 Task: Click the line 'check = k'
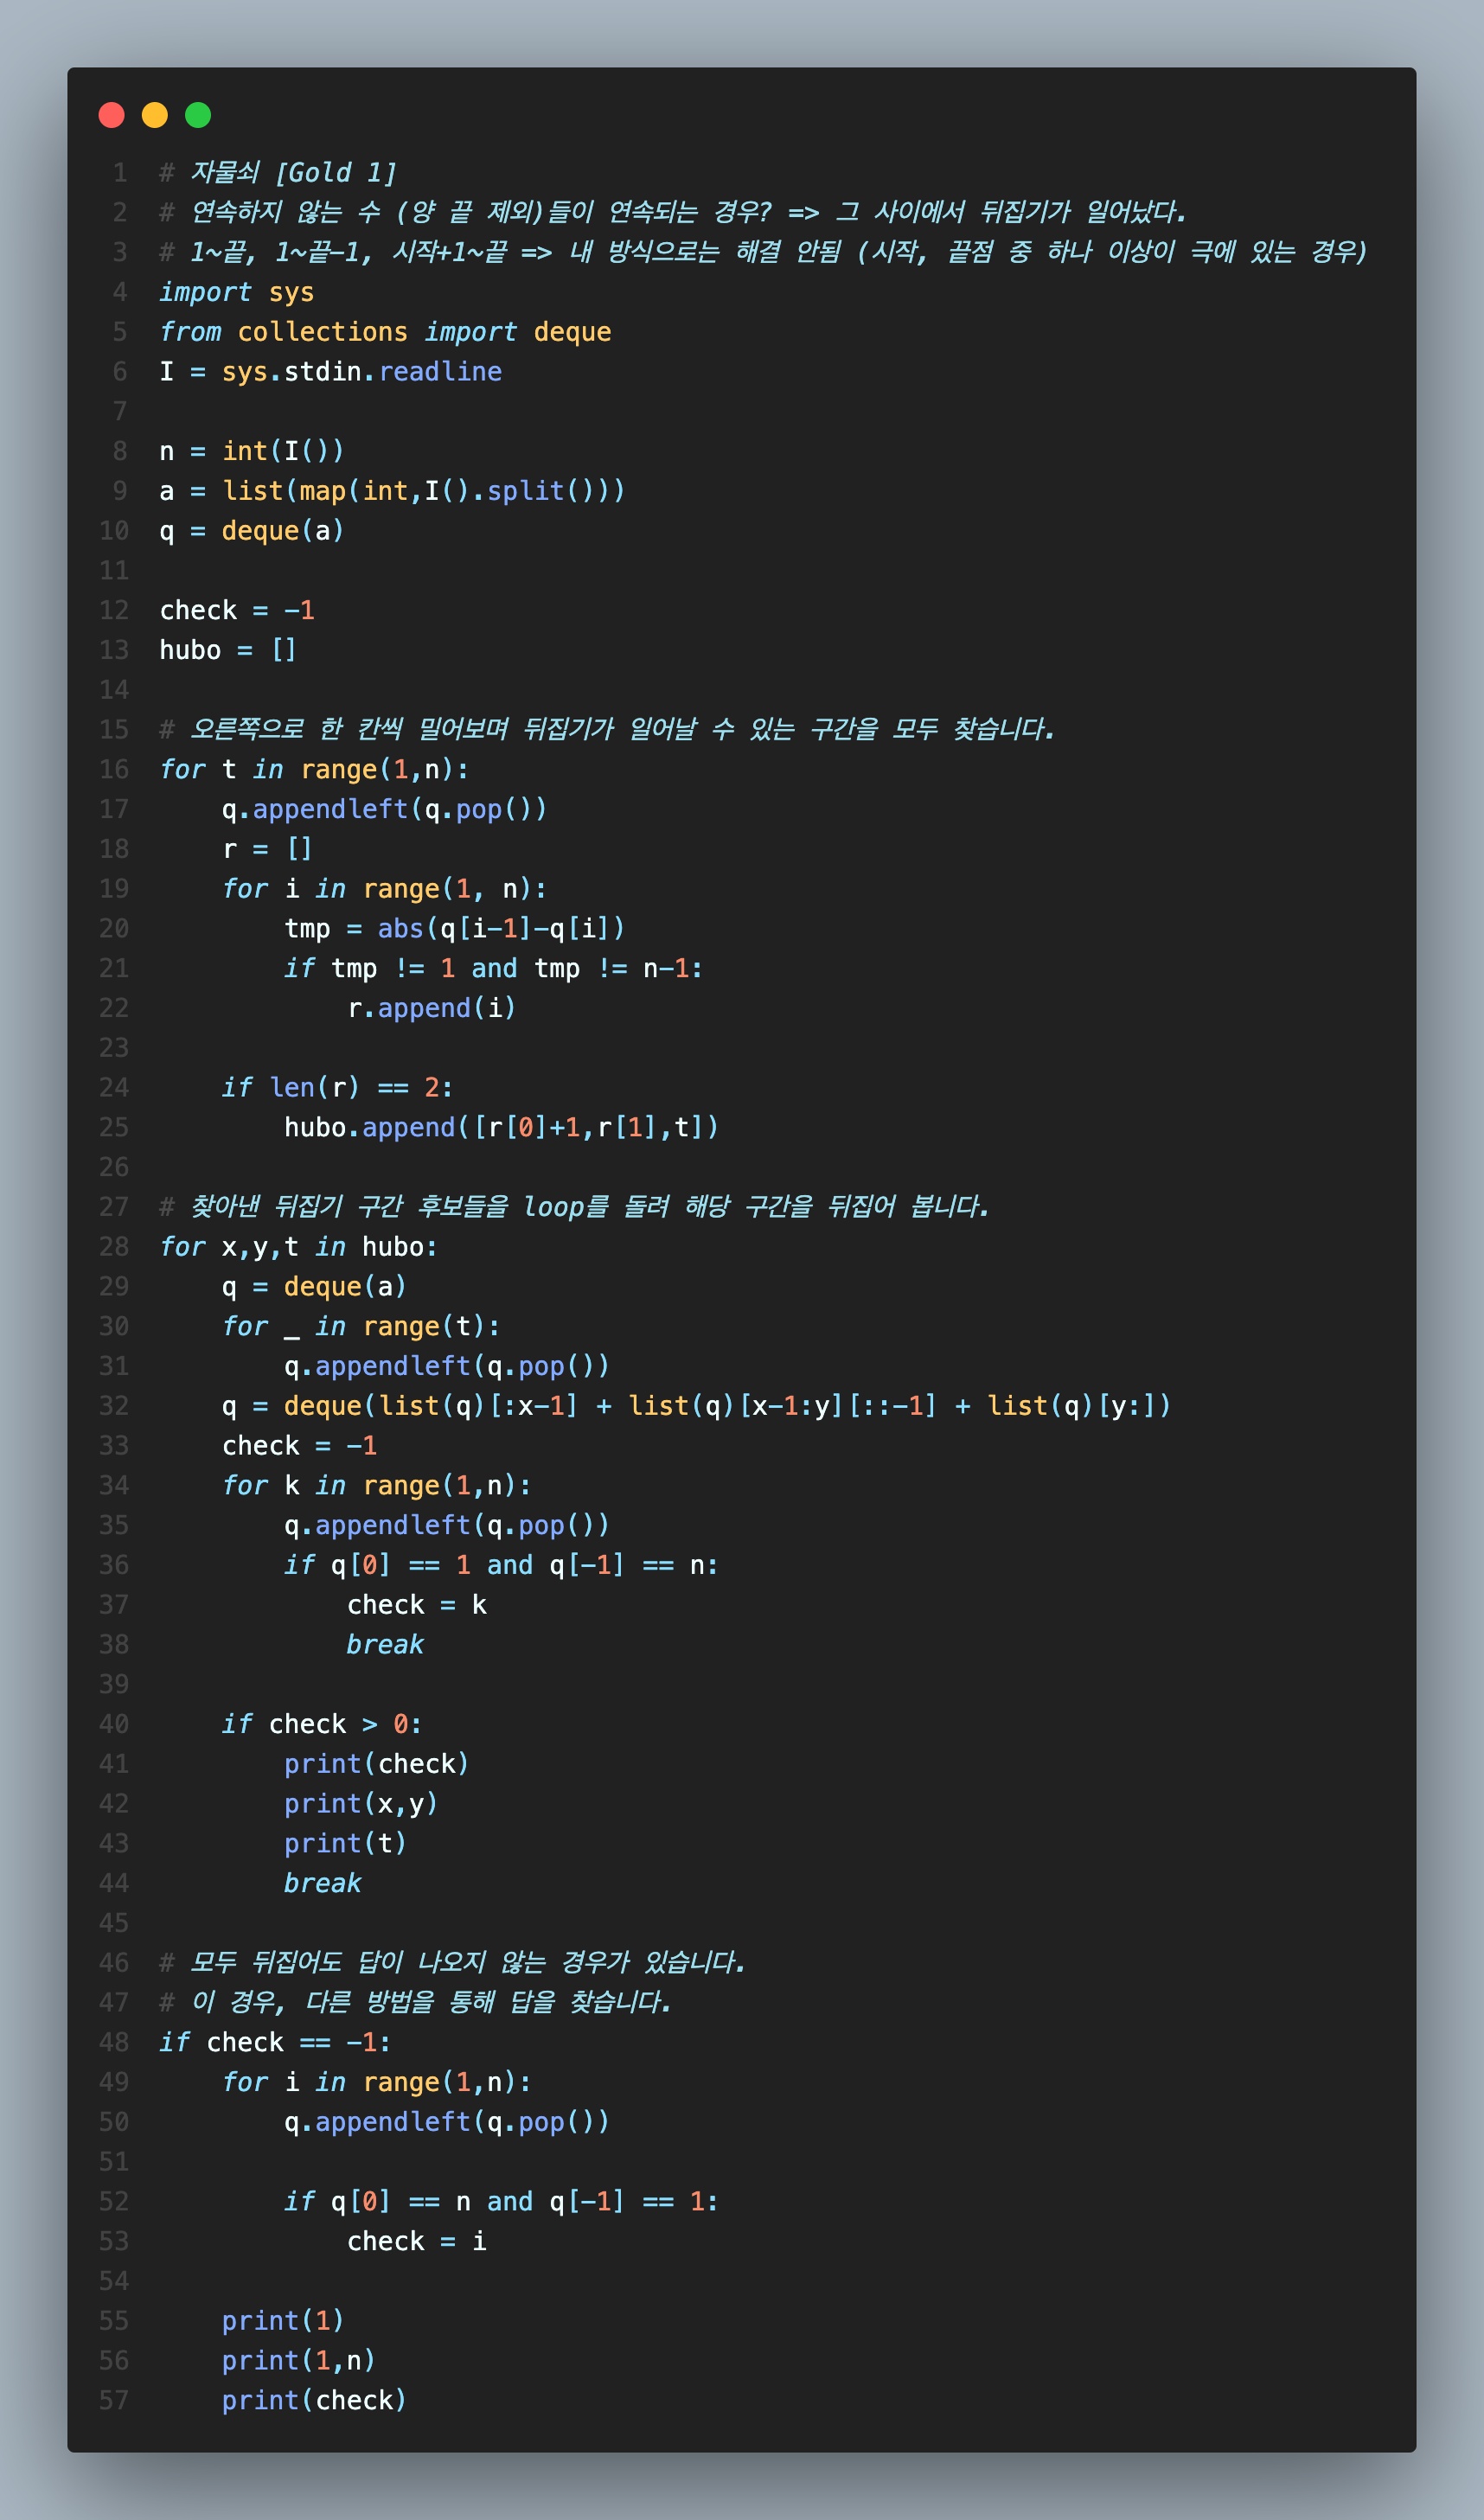(417, 1605)
